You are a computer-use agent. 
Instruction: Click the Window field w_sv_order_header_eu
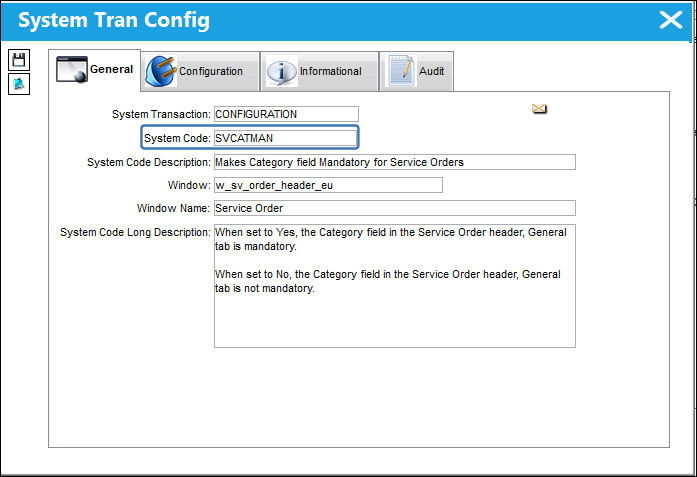tap(328, 185)
